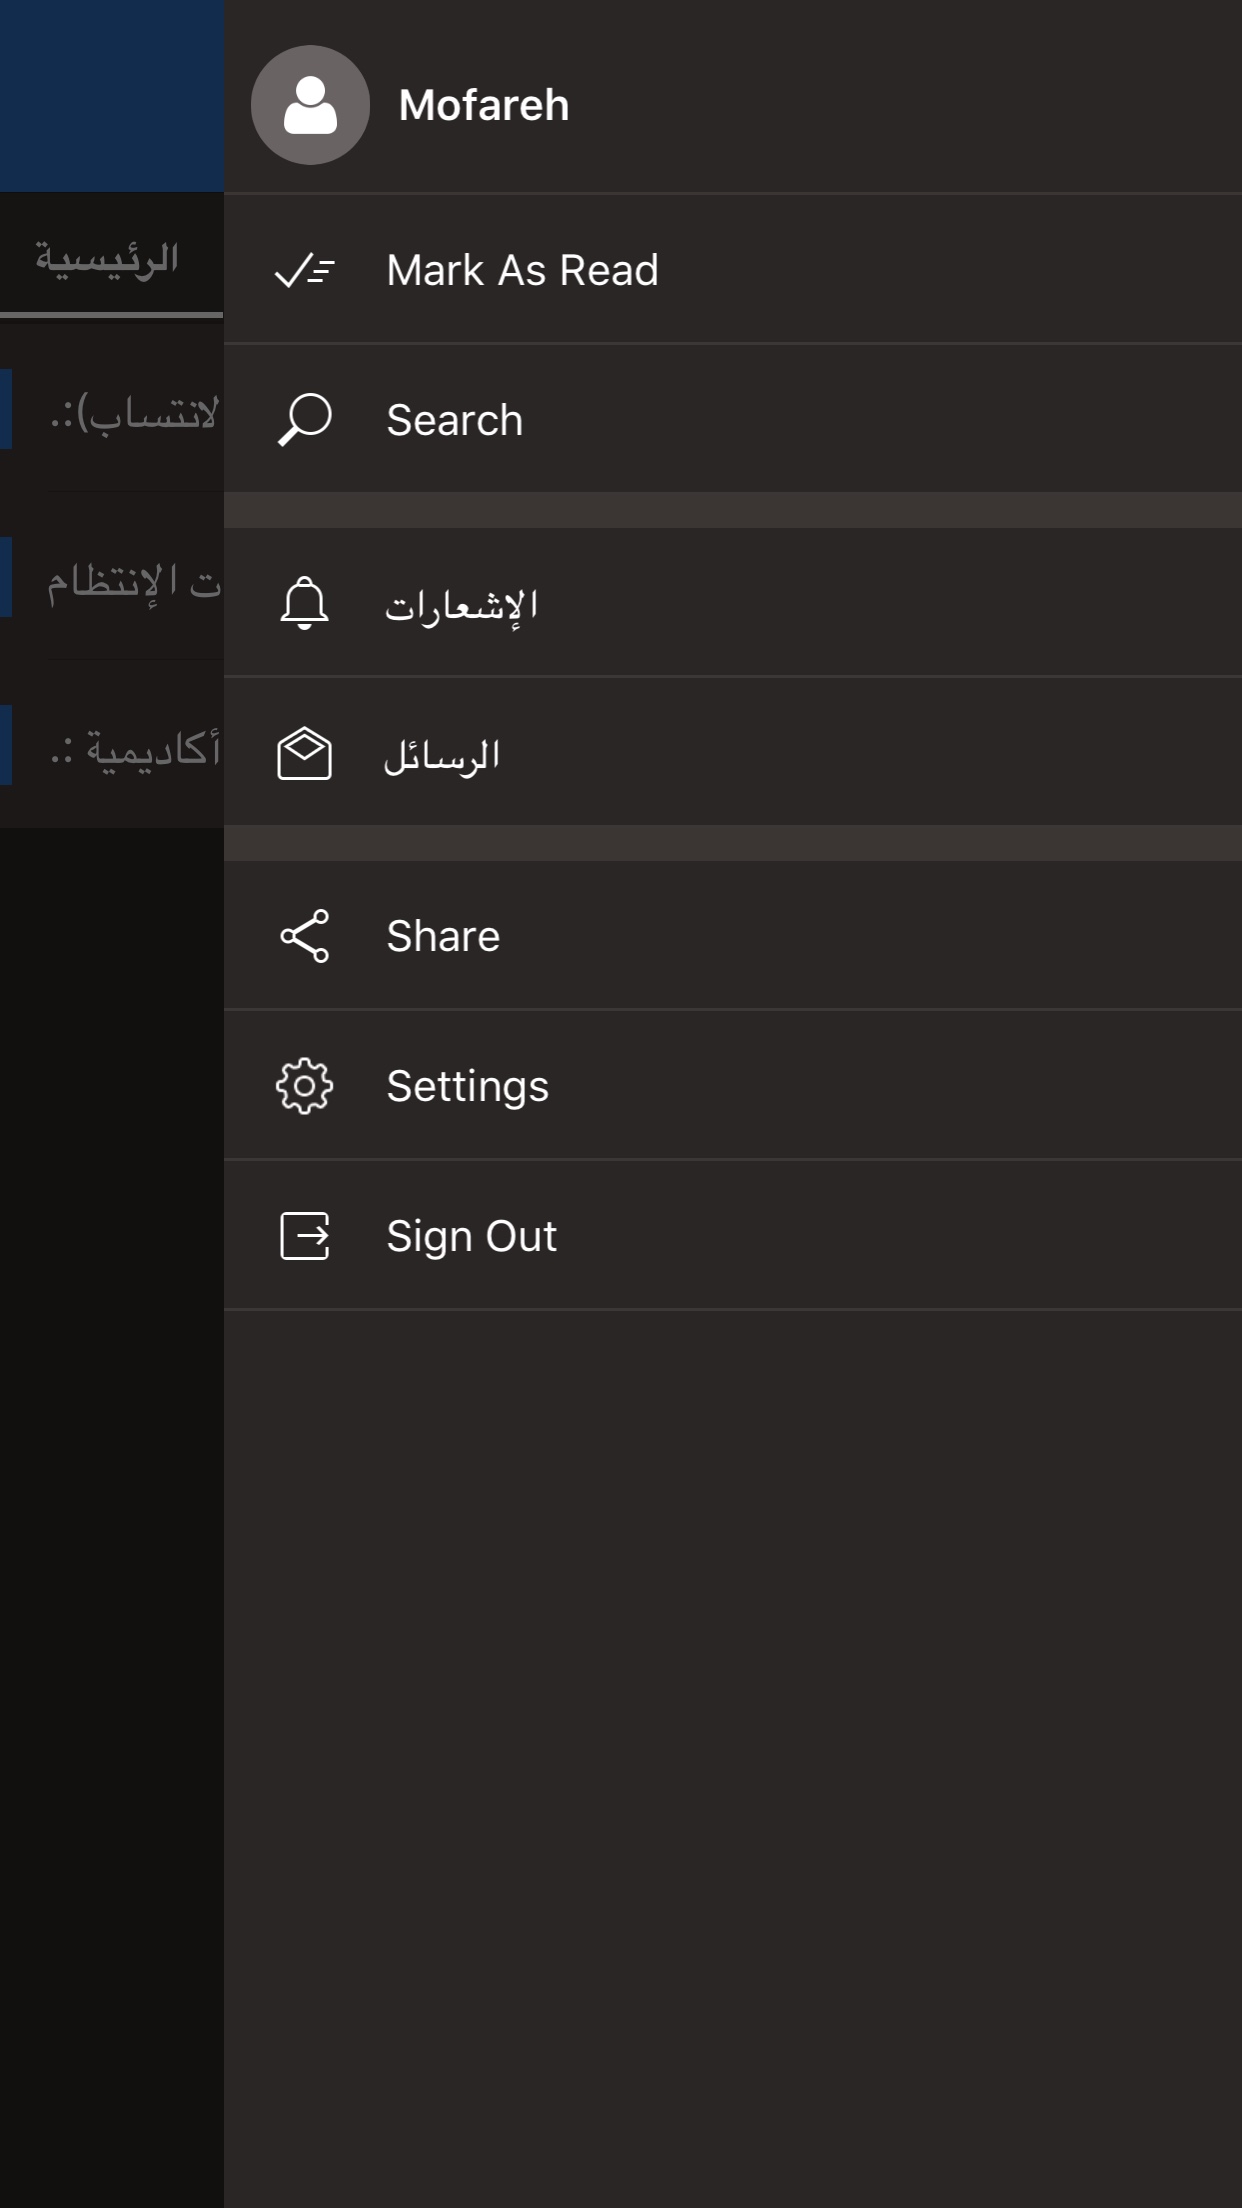Click the Sign Out arrow icon
1242x2208 pixels.
tap(304, 1236)
